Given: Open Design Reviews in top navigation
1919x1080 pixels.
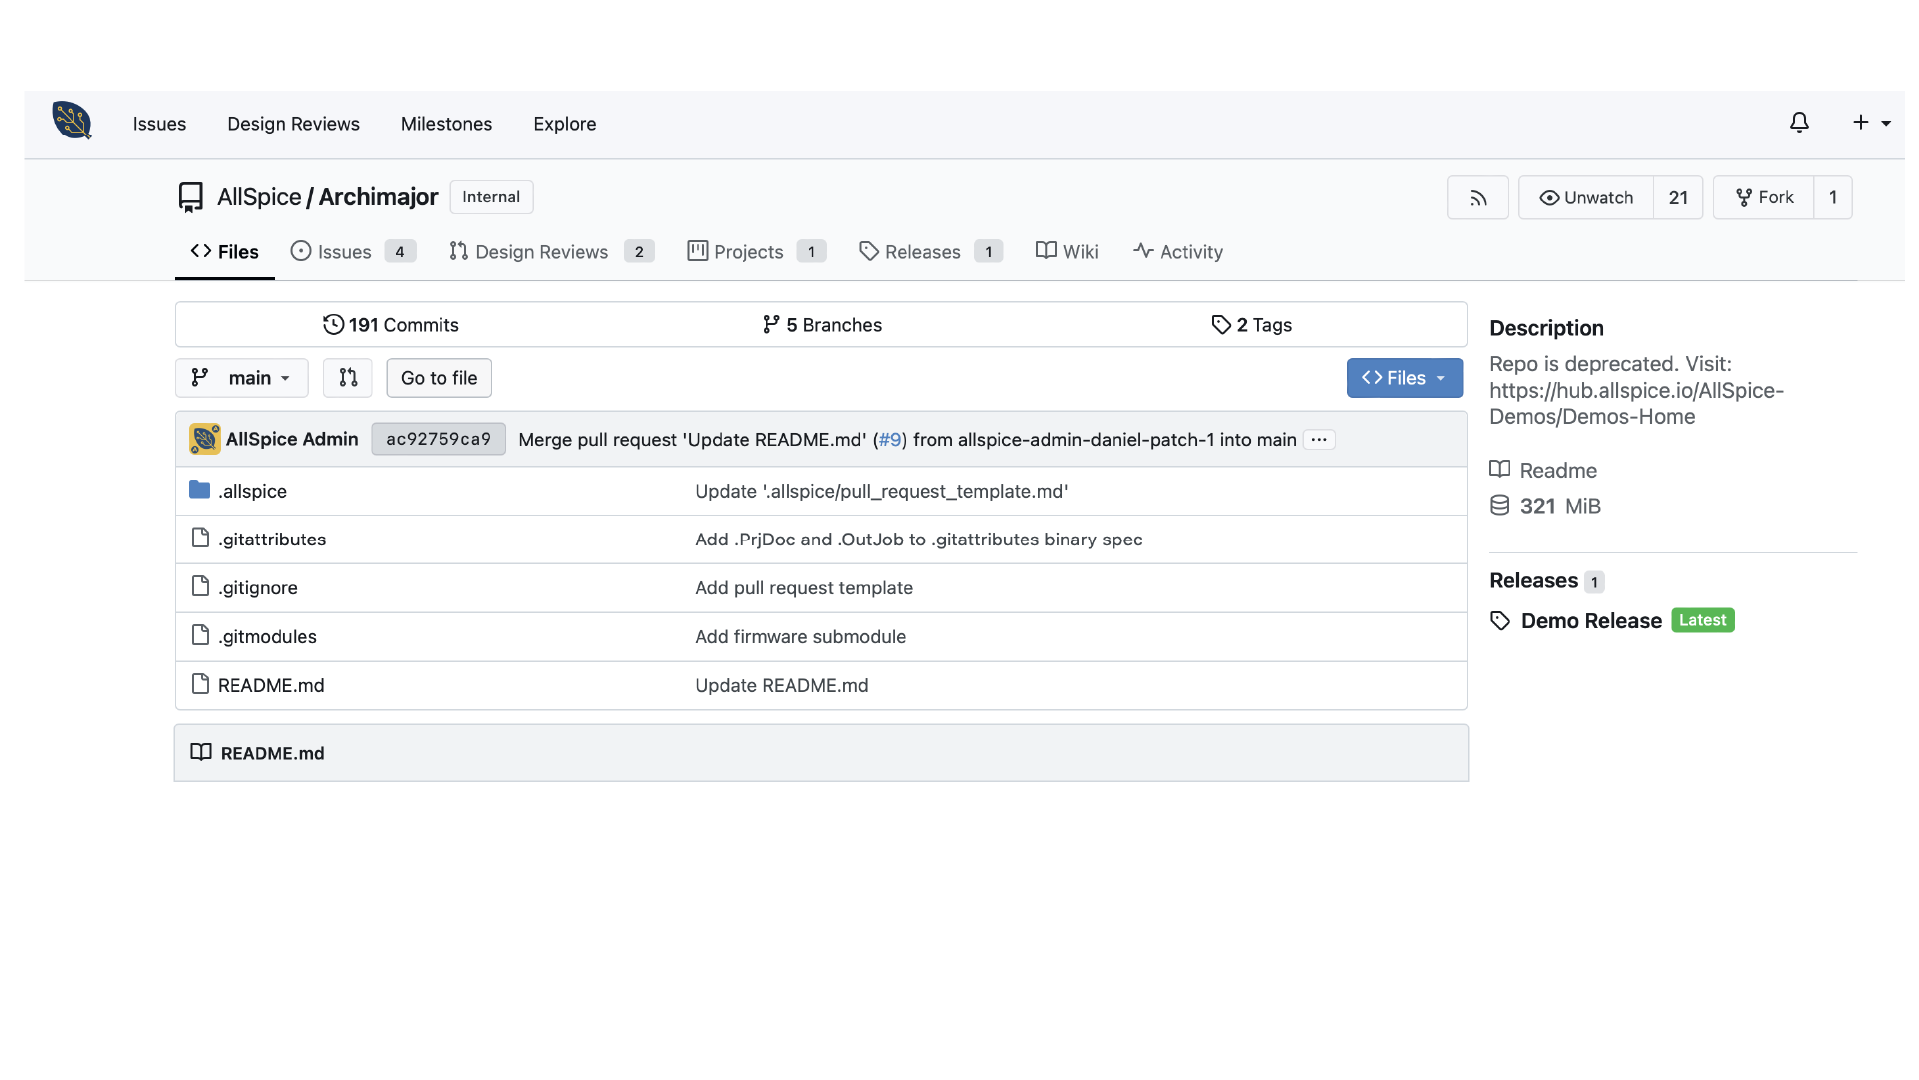Looking at the screenshot, I should [293, 124].
